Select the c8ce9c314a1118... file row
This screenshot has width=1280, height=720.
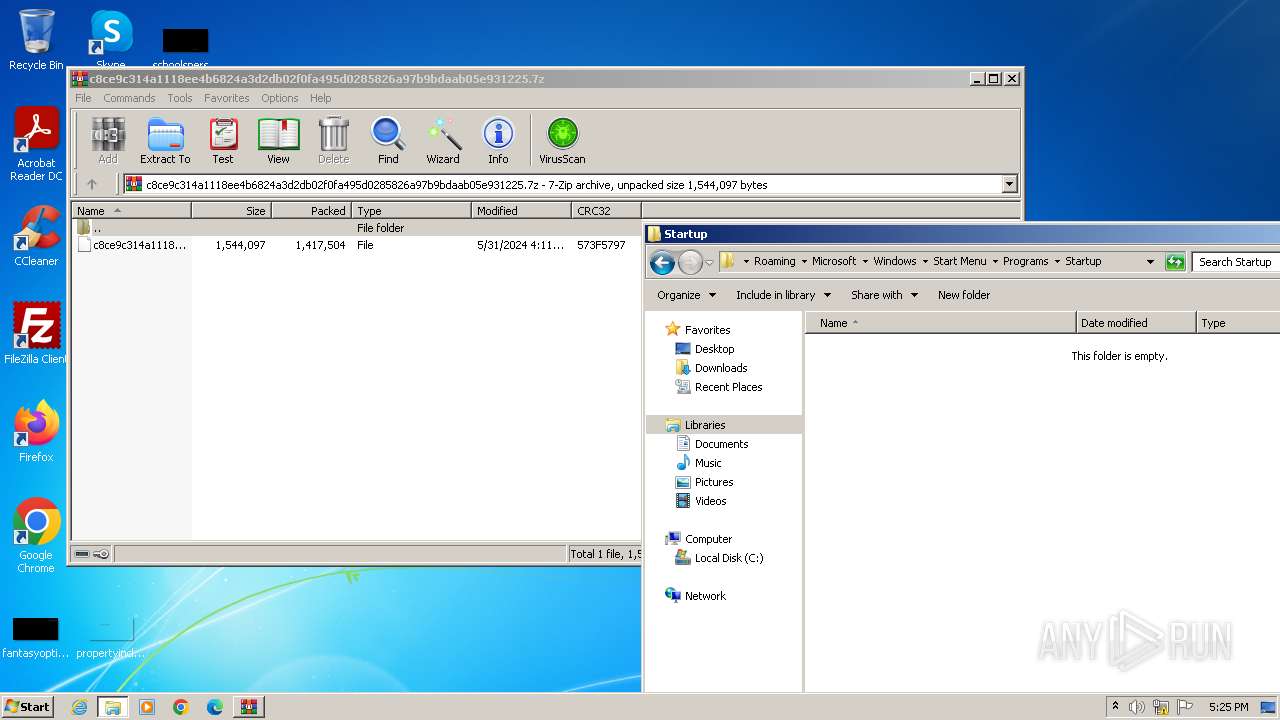(x=356, y=245)
